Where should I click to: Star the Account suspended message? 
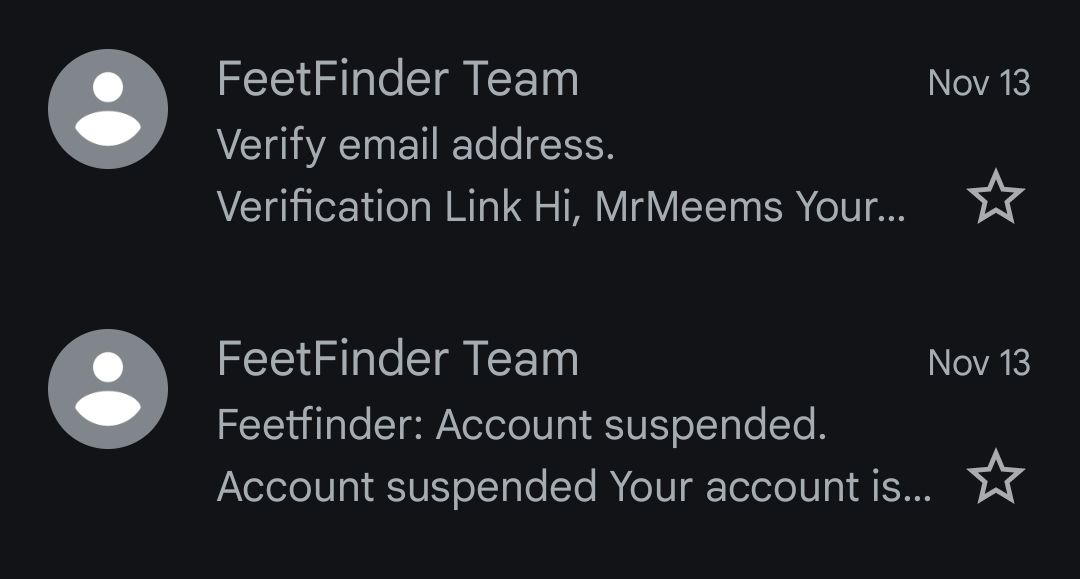(995, 477)
